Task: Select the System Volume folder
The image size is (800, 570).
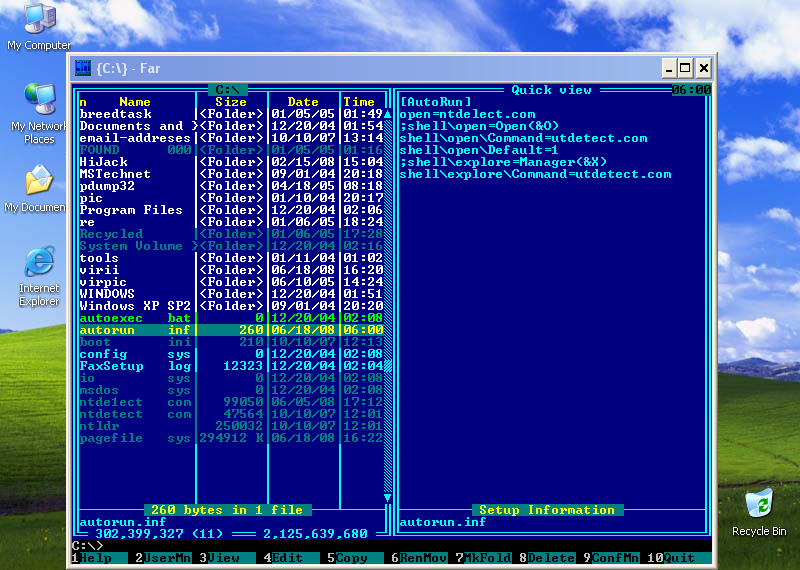Action: [x=231, y=245]
